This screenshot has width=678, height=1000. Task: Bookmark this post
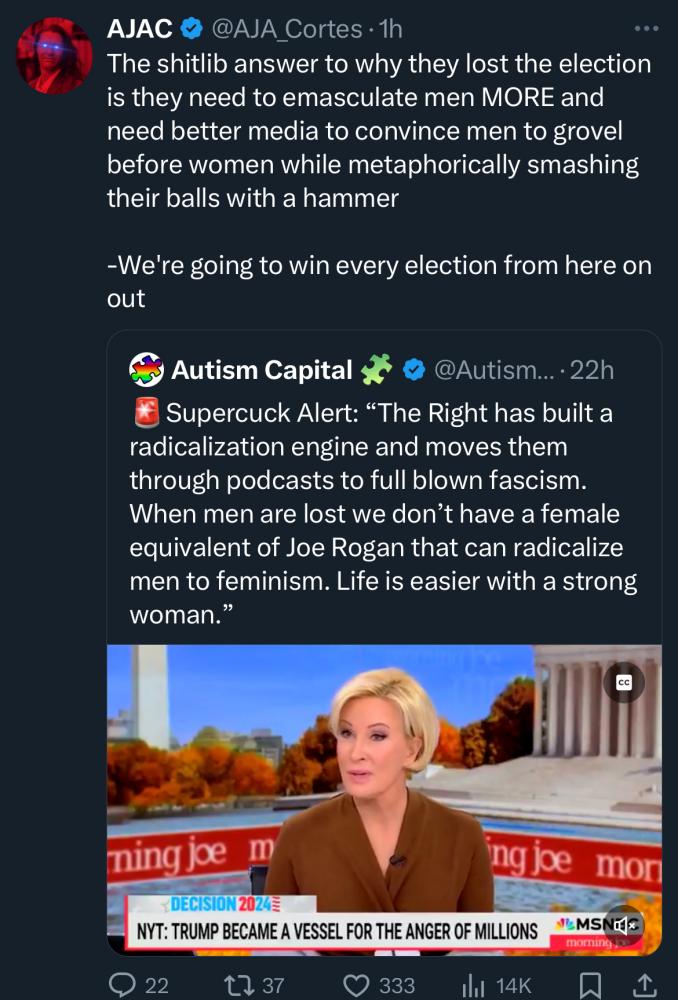pos(591,985)
